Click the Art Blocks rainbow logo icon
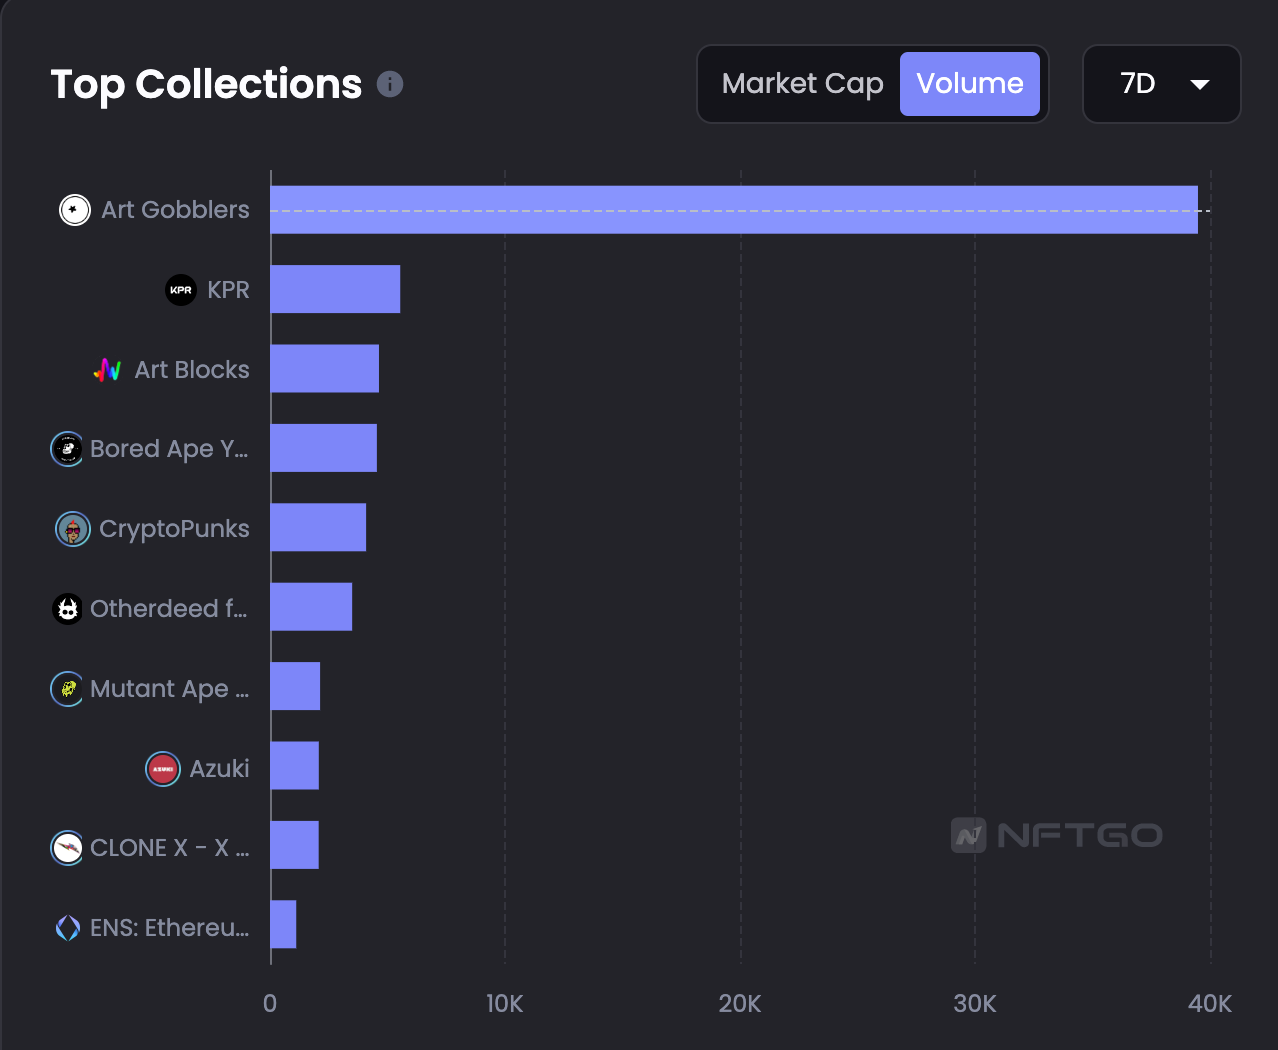 [x=108, y=370]
